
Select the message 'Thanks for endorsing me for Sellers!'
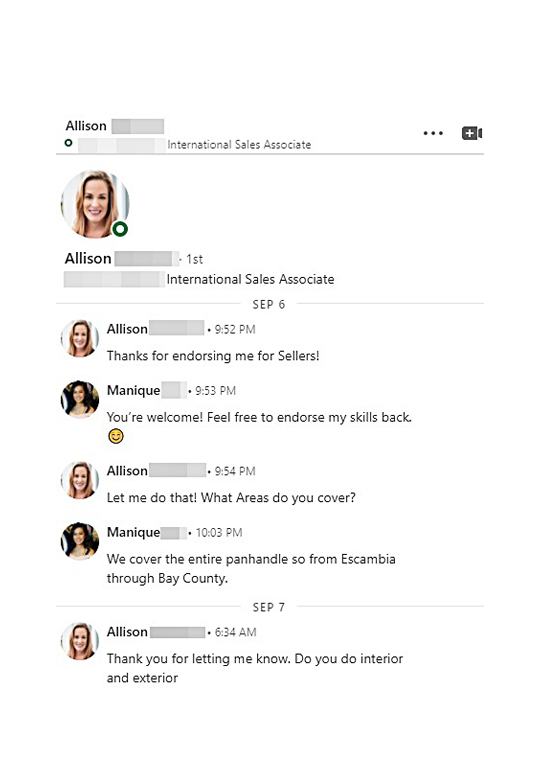(213, 356)
